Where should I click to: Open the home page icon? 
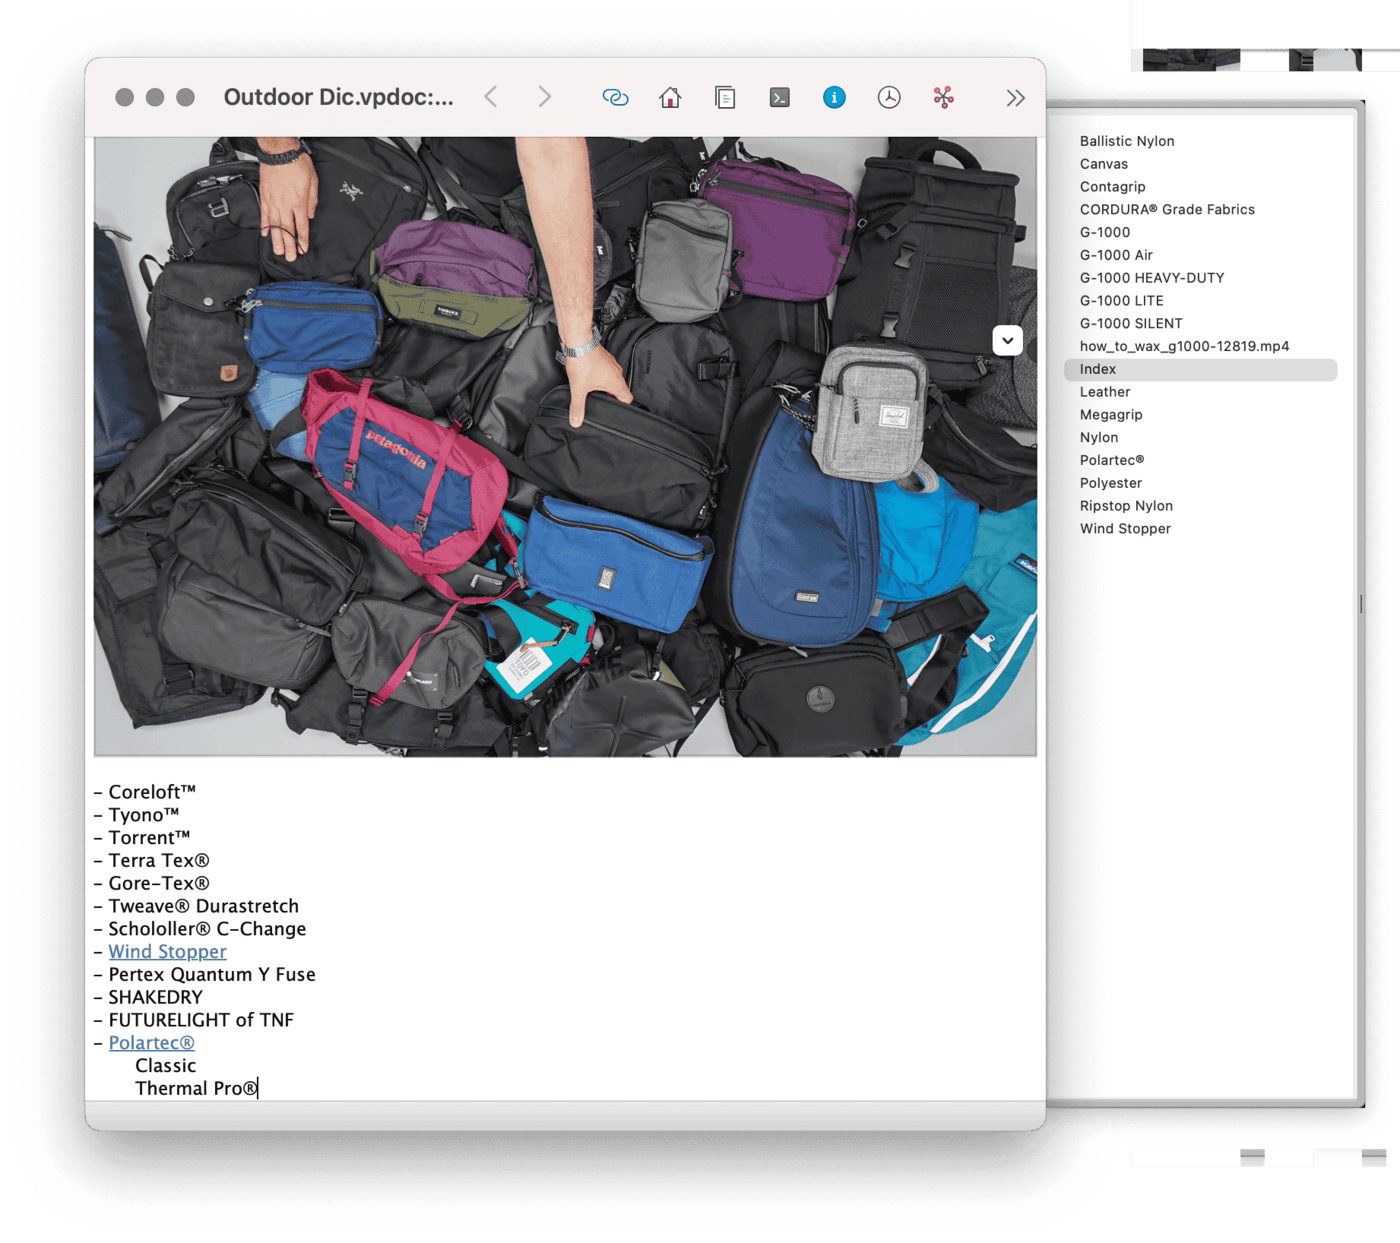(x=670, y=97)
